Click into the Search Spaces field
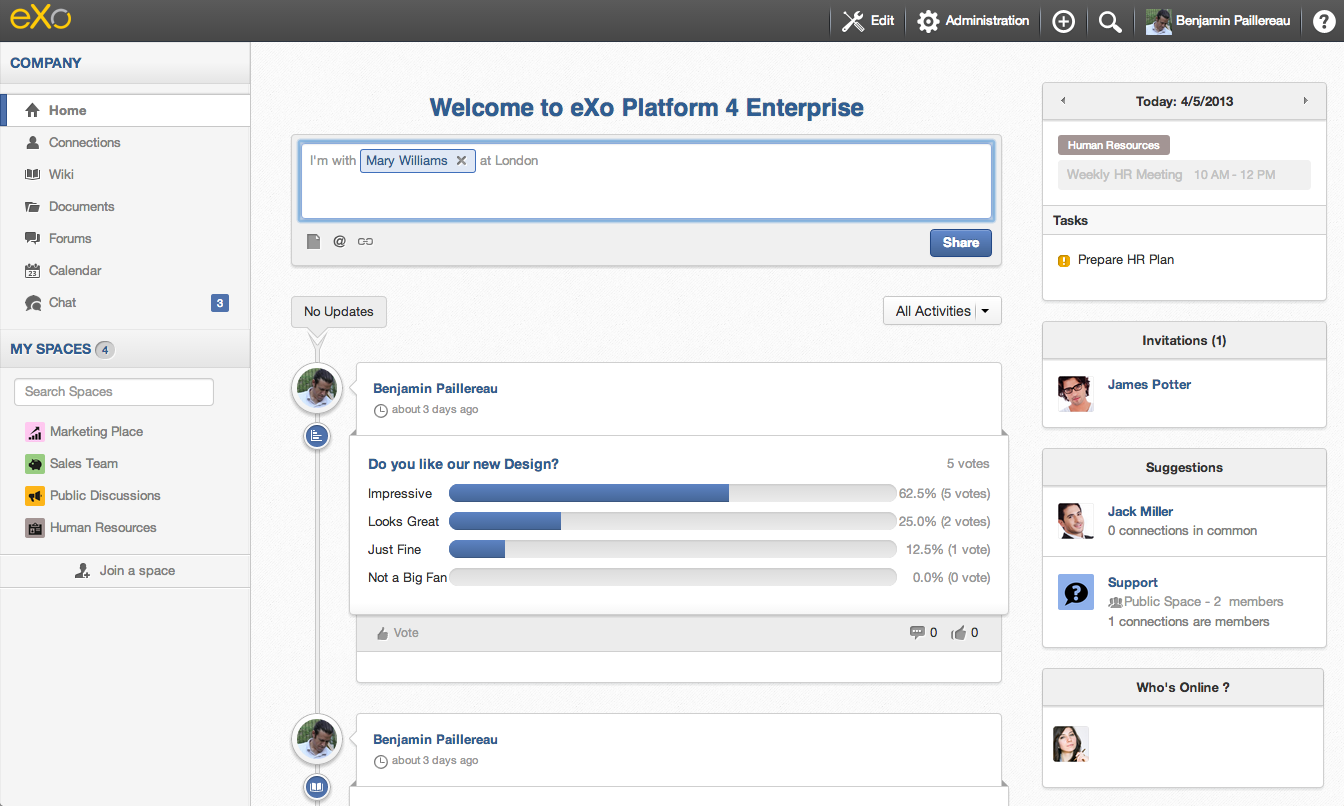The width and height of the screenshot is (1344, 806). tap(114, 392)
